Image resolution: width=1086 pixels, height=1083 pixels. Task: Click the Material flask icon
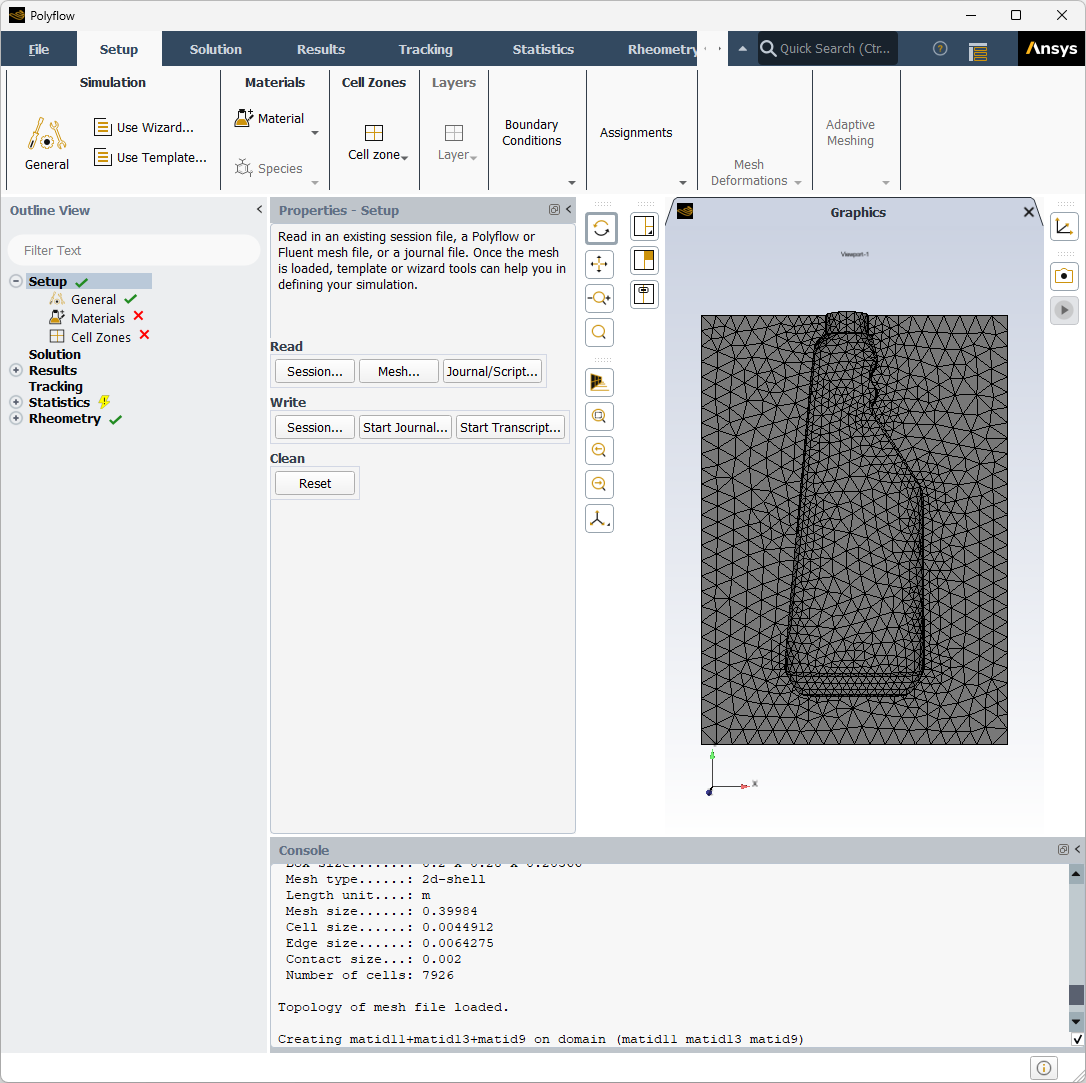(244, 118)
